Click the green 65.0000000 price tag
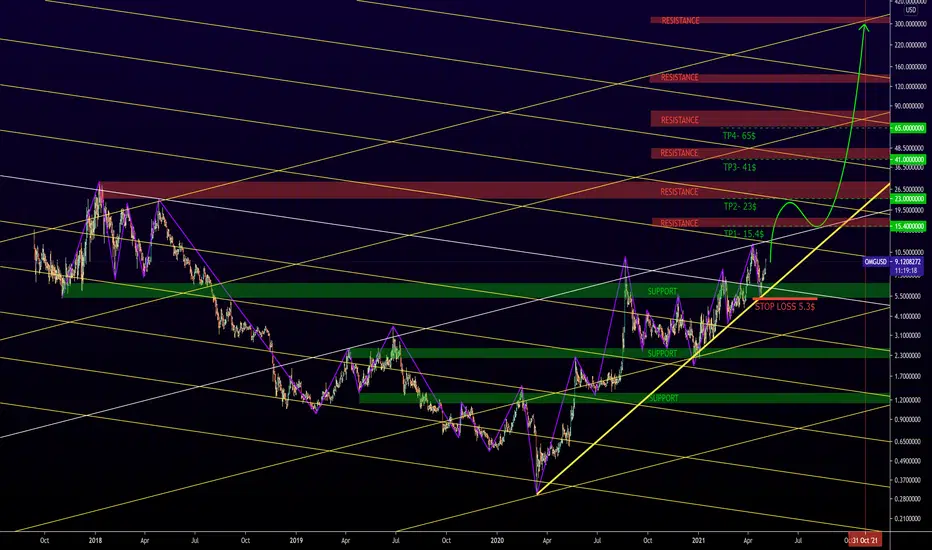Screen dimensions: 932x550 coord(909,128)
